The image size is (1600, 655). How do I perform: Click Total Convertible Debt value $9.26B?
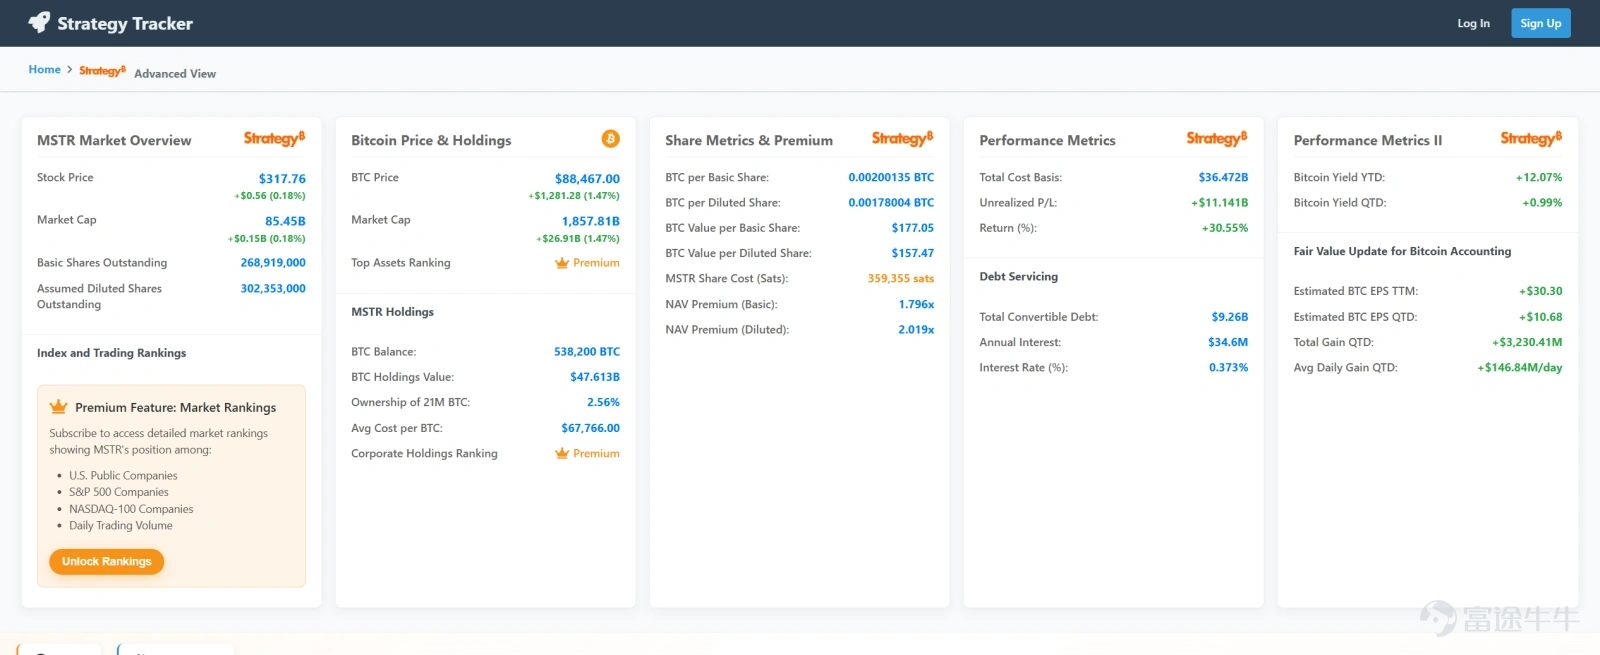(1230, 317)
